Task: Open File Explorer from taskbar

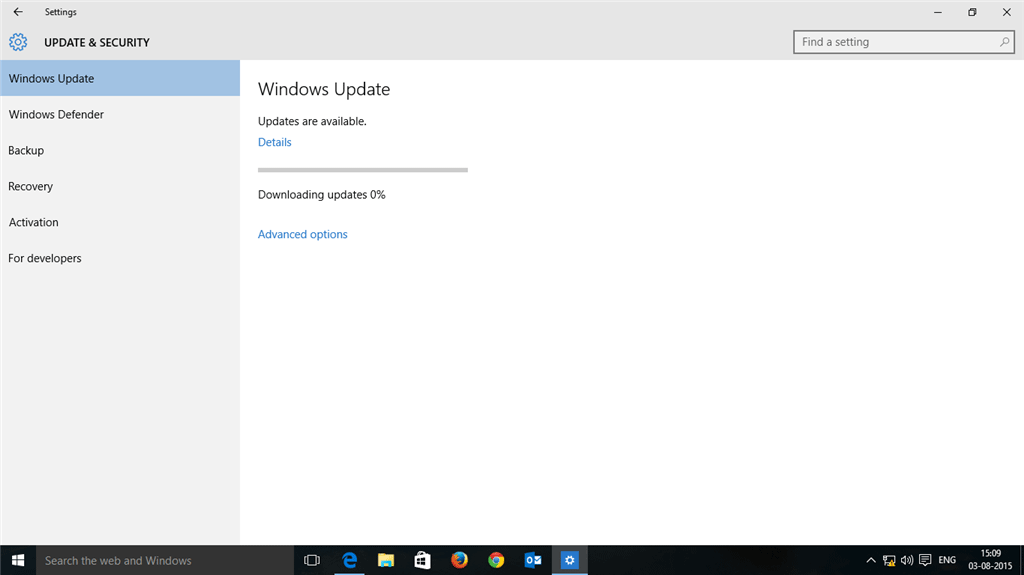Action: [386, 561]
